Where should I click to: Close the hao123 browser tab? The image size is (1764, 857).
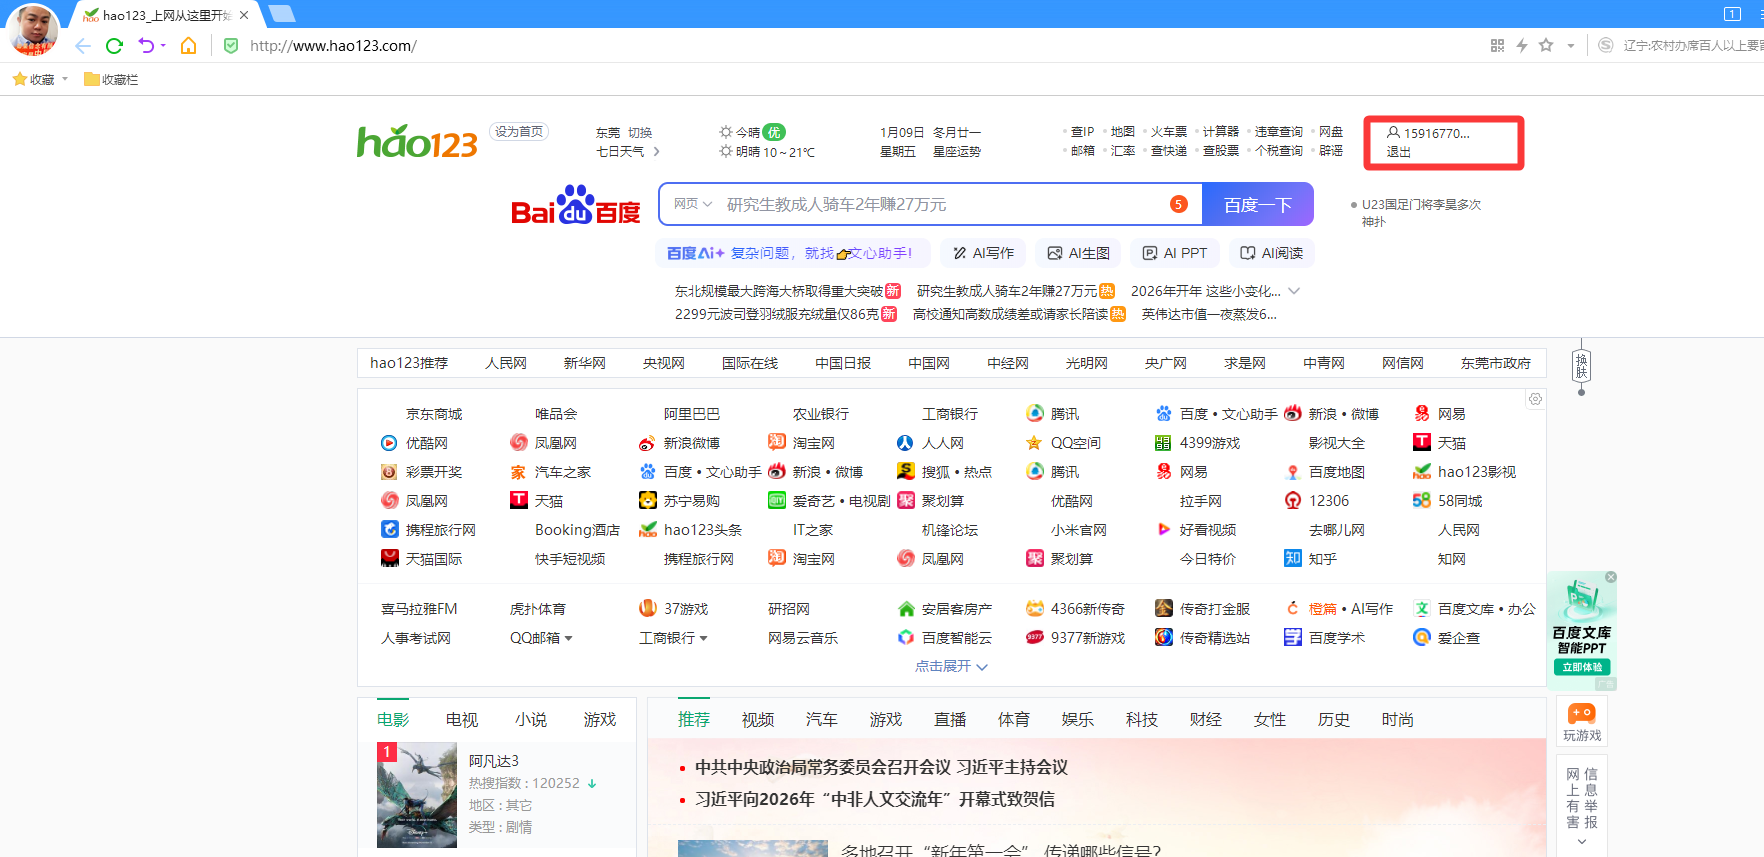tap(244, 15)
